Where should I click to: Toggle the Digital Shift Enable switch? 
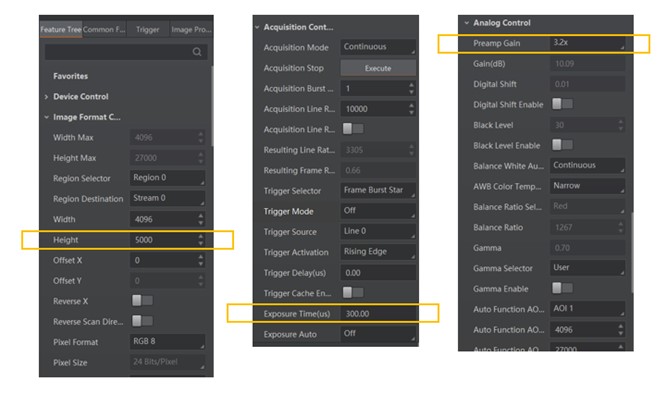[x=562, y=104]
